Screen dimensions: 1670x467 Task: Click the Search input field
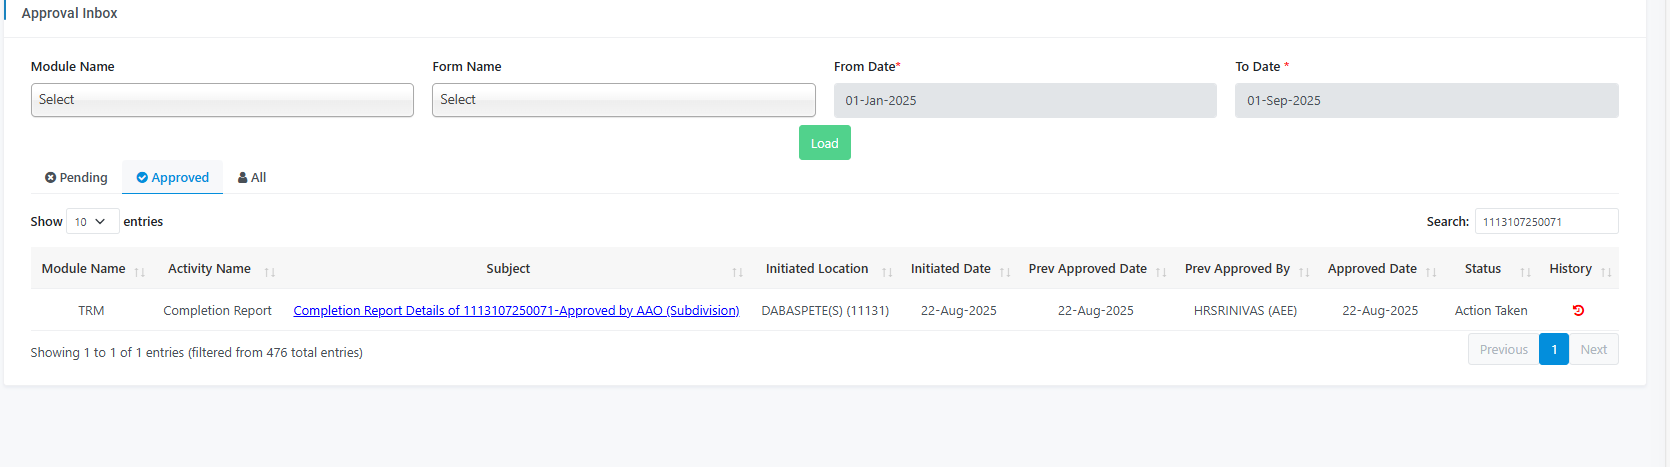click(x=1545, y=222)
